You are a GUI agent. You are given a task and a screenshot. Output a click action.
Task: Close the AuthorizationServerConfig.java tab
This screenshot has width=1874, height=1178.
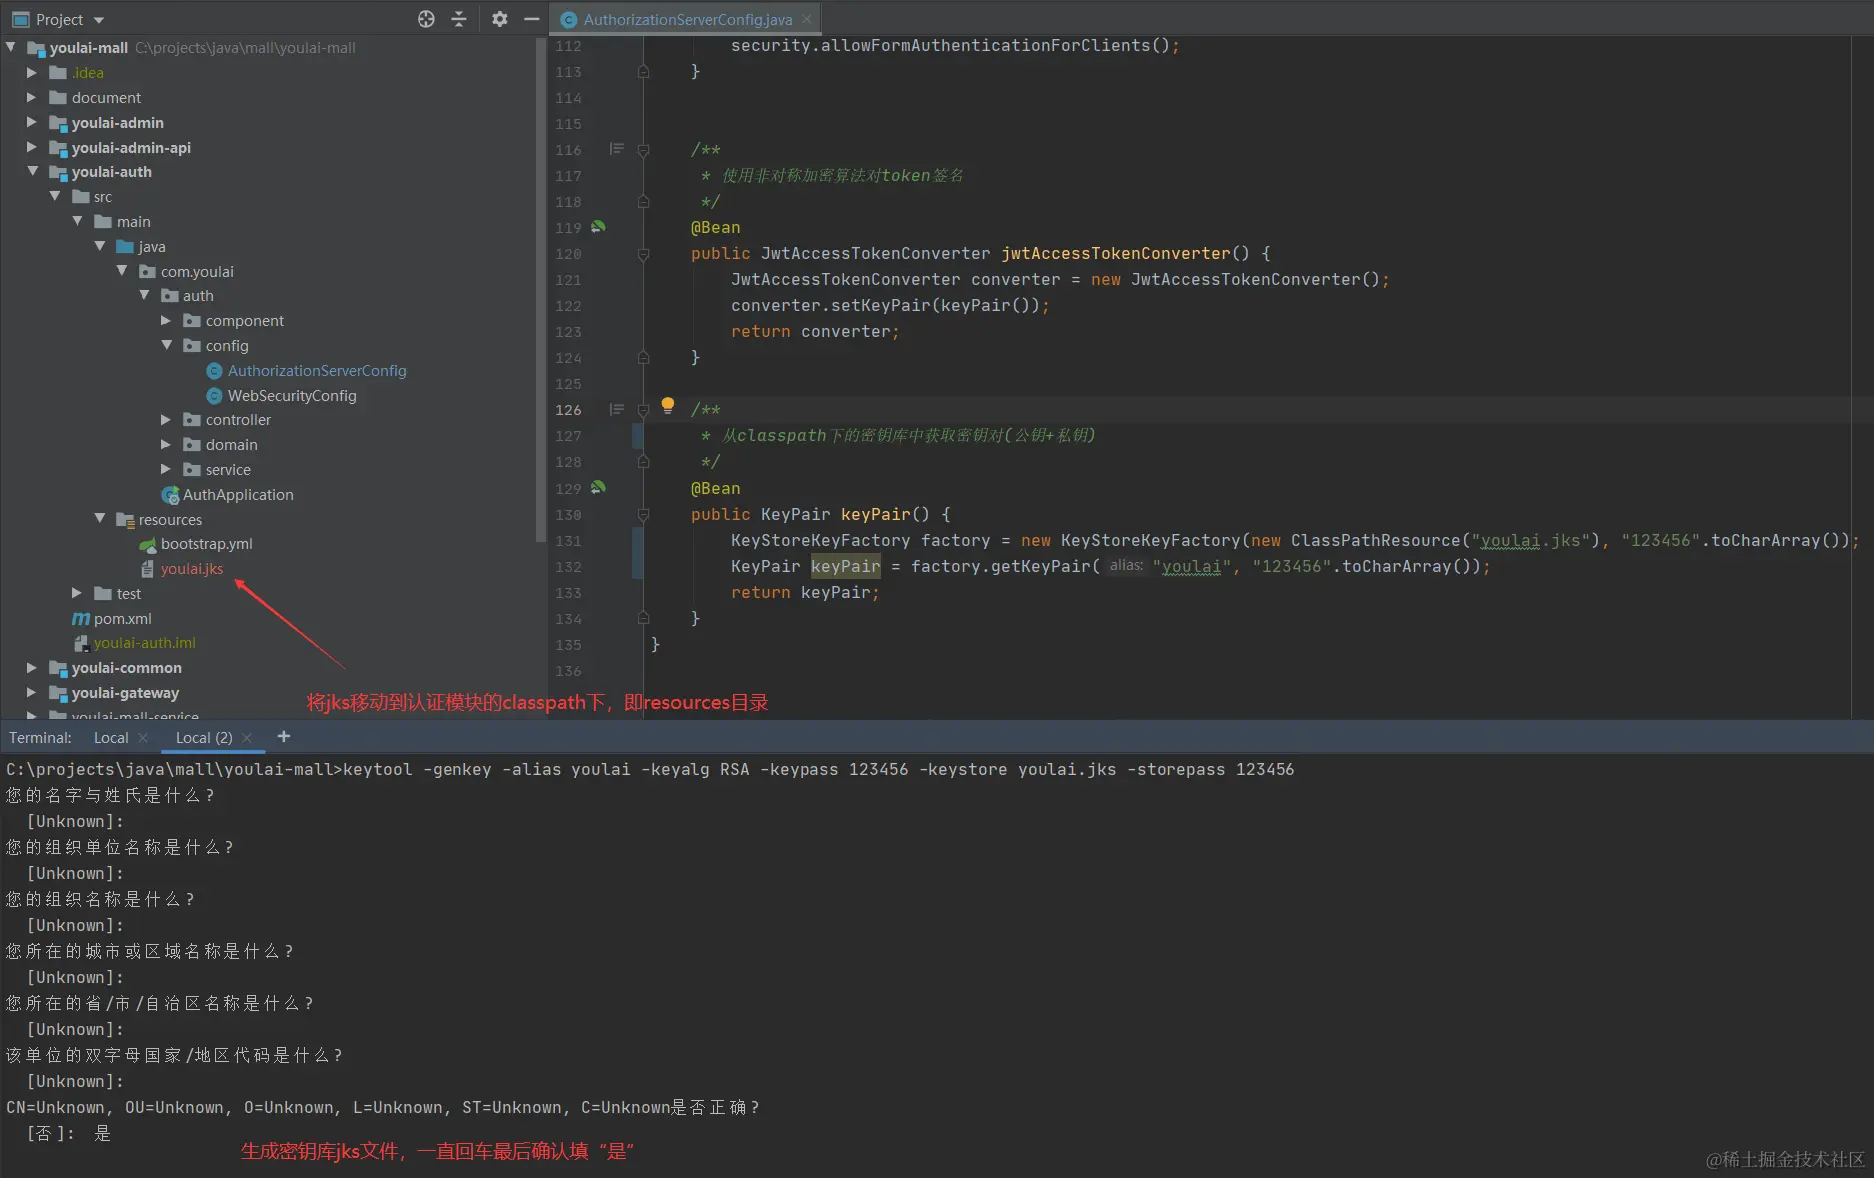(x=807, y=19)
